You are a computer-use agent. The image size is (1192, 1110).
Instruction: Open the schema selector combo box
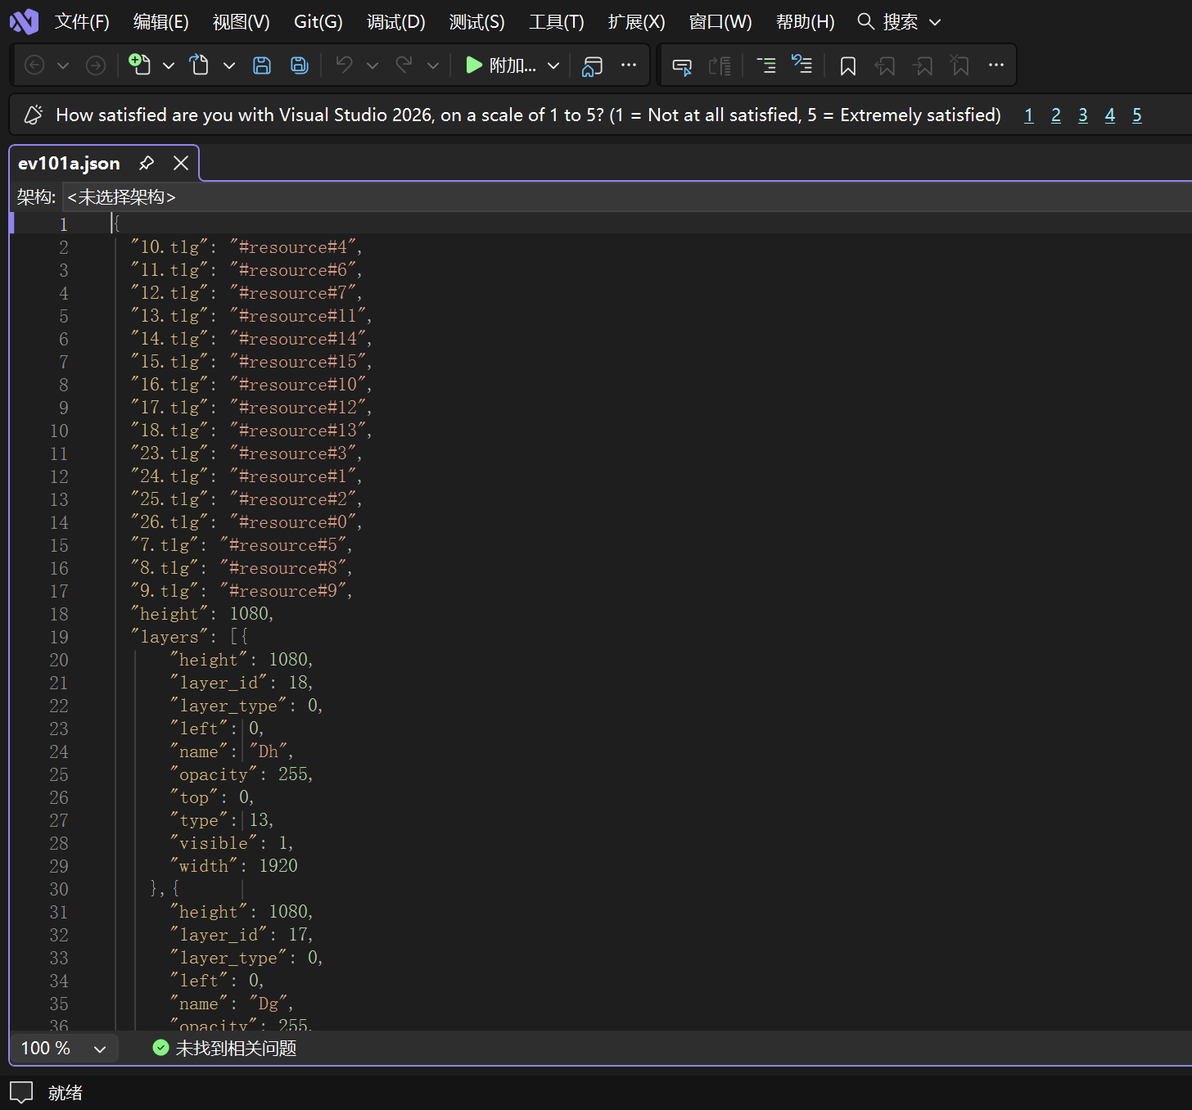[x=626, y=197]
